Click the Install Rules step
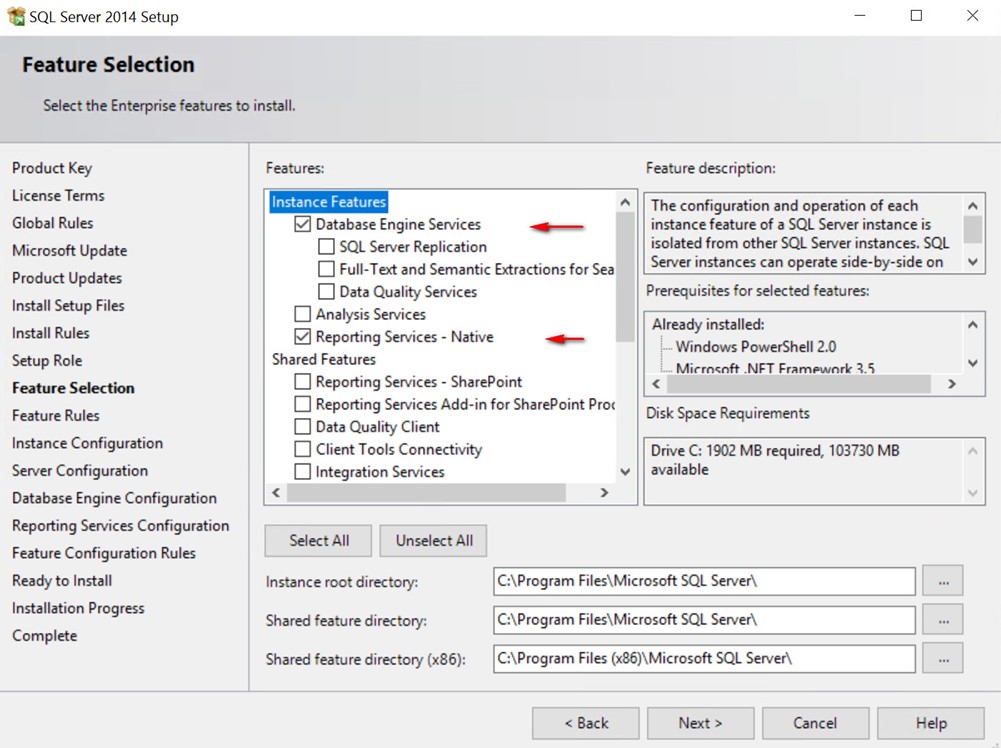The height and width of the screenshot is (748, 1001). point(50,333)
